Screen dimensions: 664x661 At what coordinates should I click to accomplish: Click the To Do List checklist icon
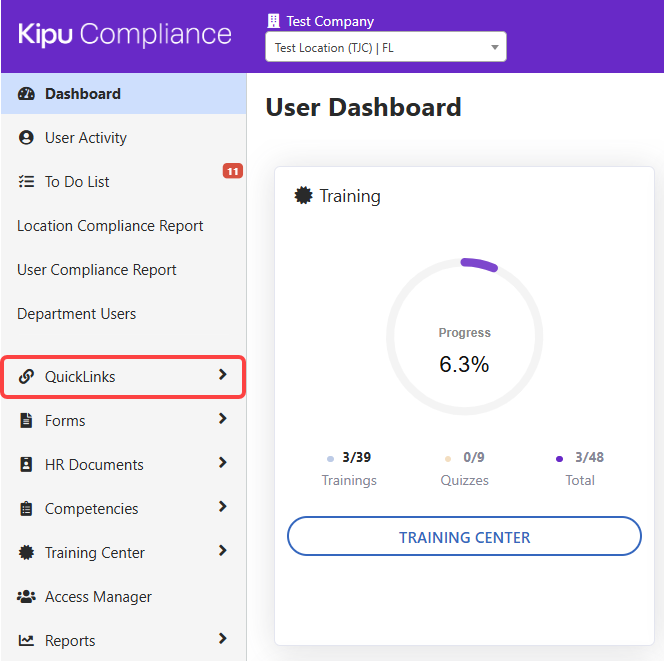coord(27,182)
